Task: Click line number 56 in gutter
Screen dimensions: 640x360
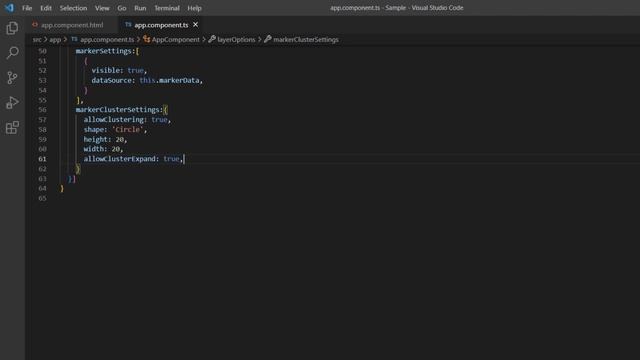Action: (42, 110)
